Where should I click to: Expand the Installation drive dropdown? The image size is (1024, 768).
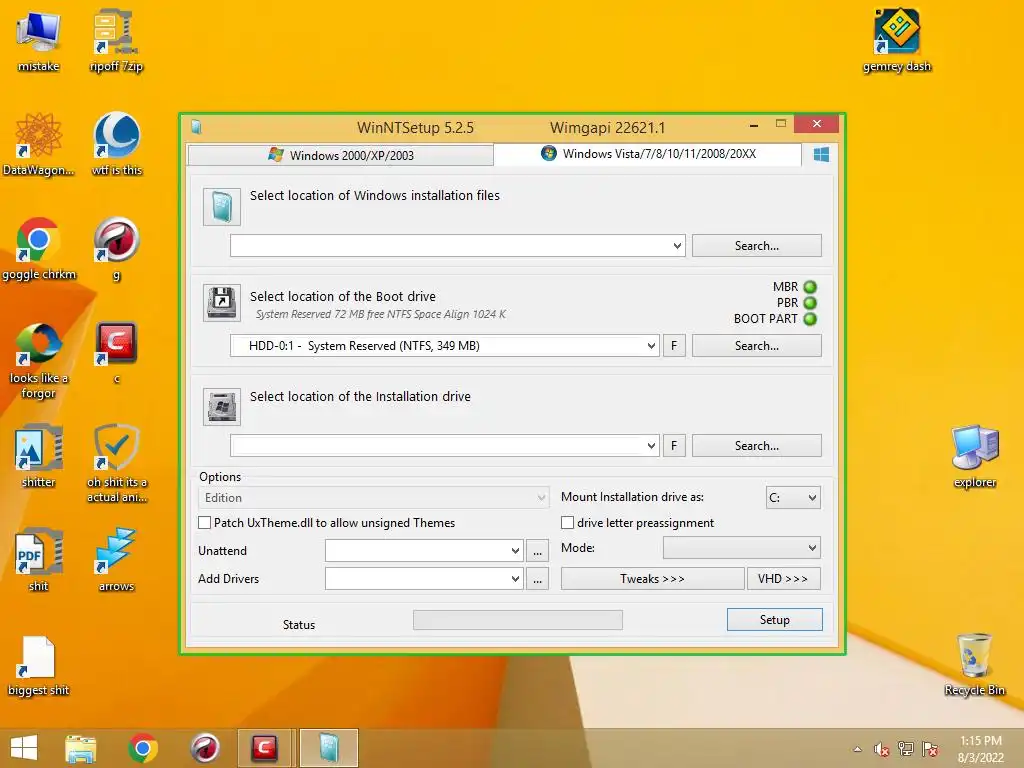point(651,446)
